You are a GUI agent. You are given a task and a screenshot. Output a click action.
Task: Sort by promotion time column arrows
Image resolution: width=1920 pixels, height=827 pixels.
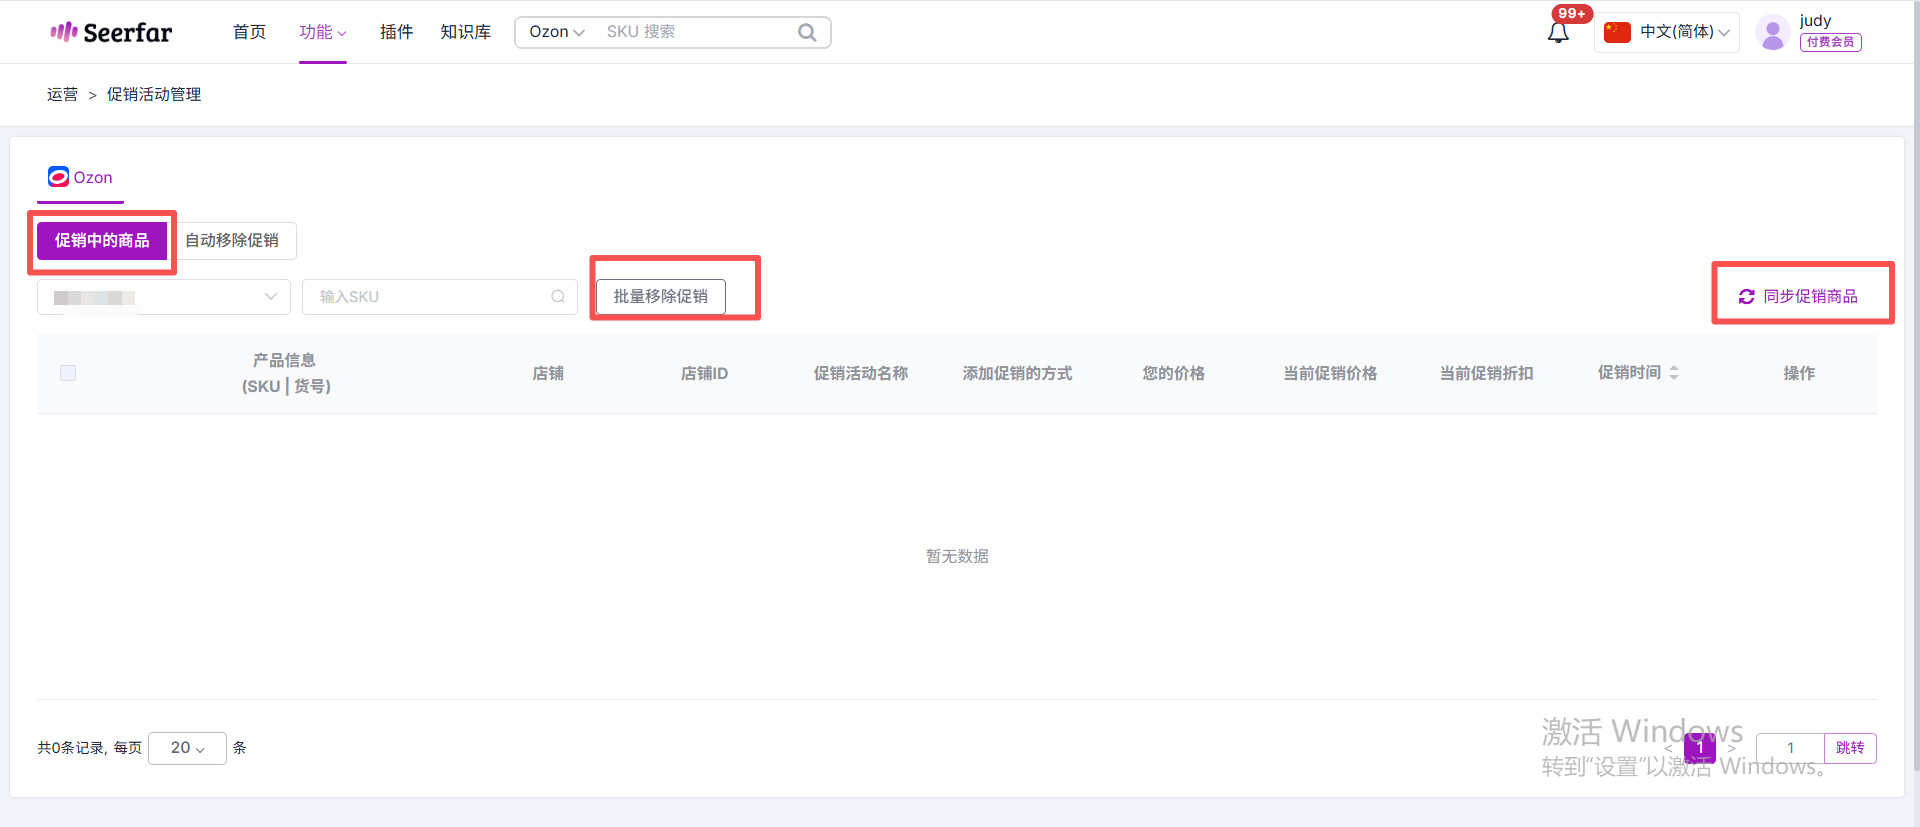click(1674, 373)
